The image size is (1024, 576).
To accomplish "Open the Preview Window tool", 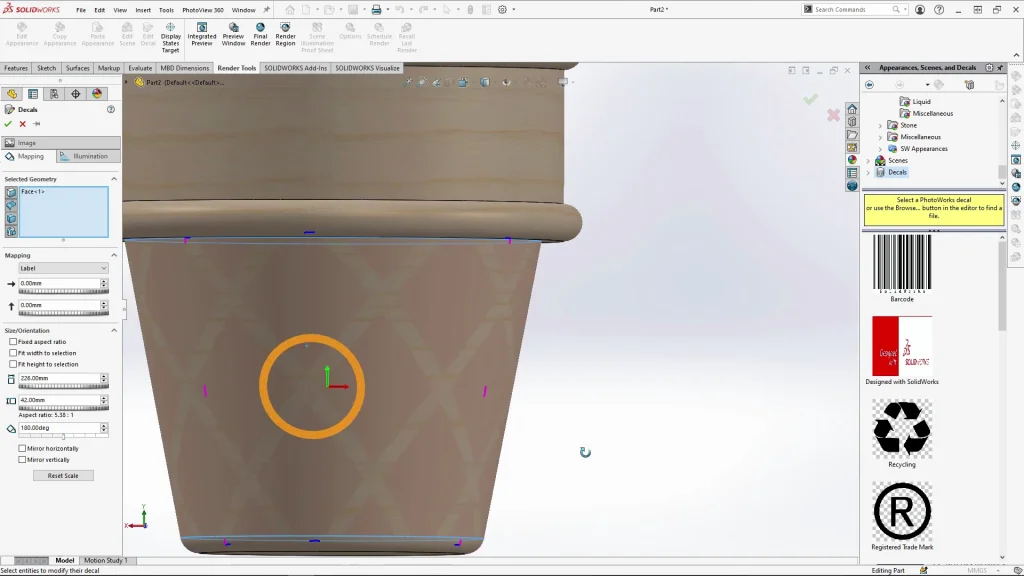I will point(233,34).
